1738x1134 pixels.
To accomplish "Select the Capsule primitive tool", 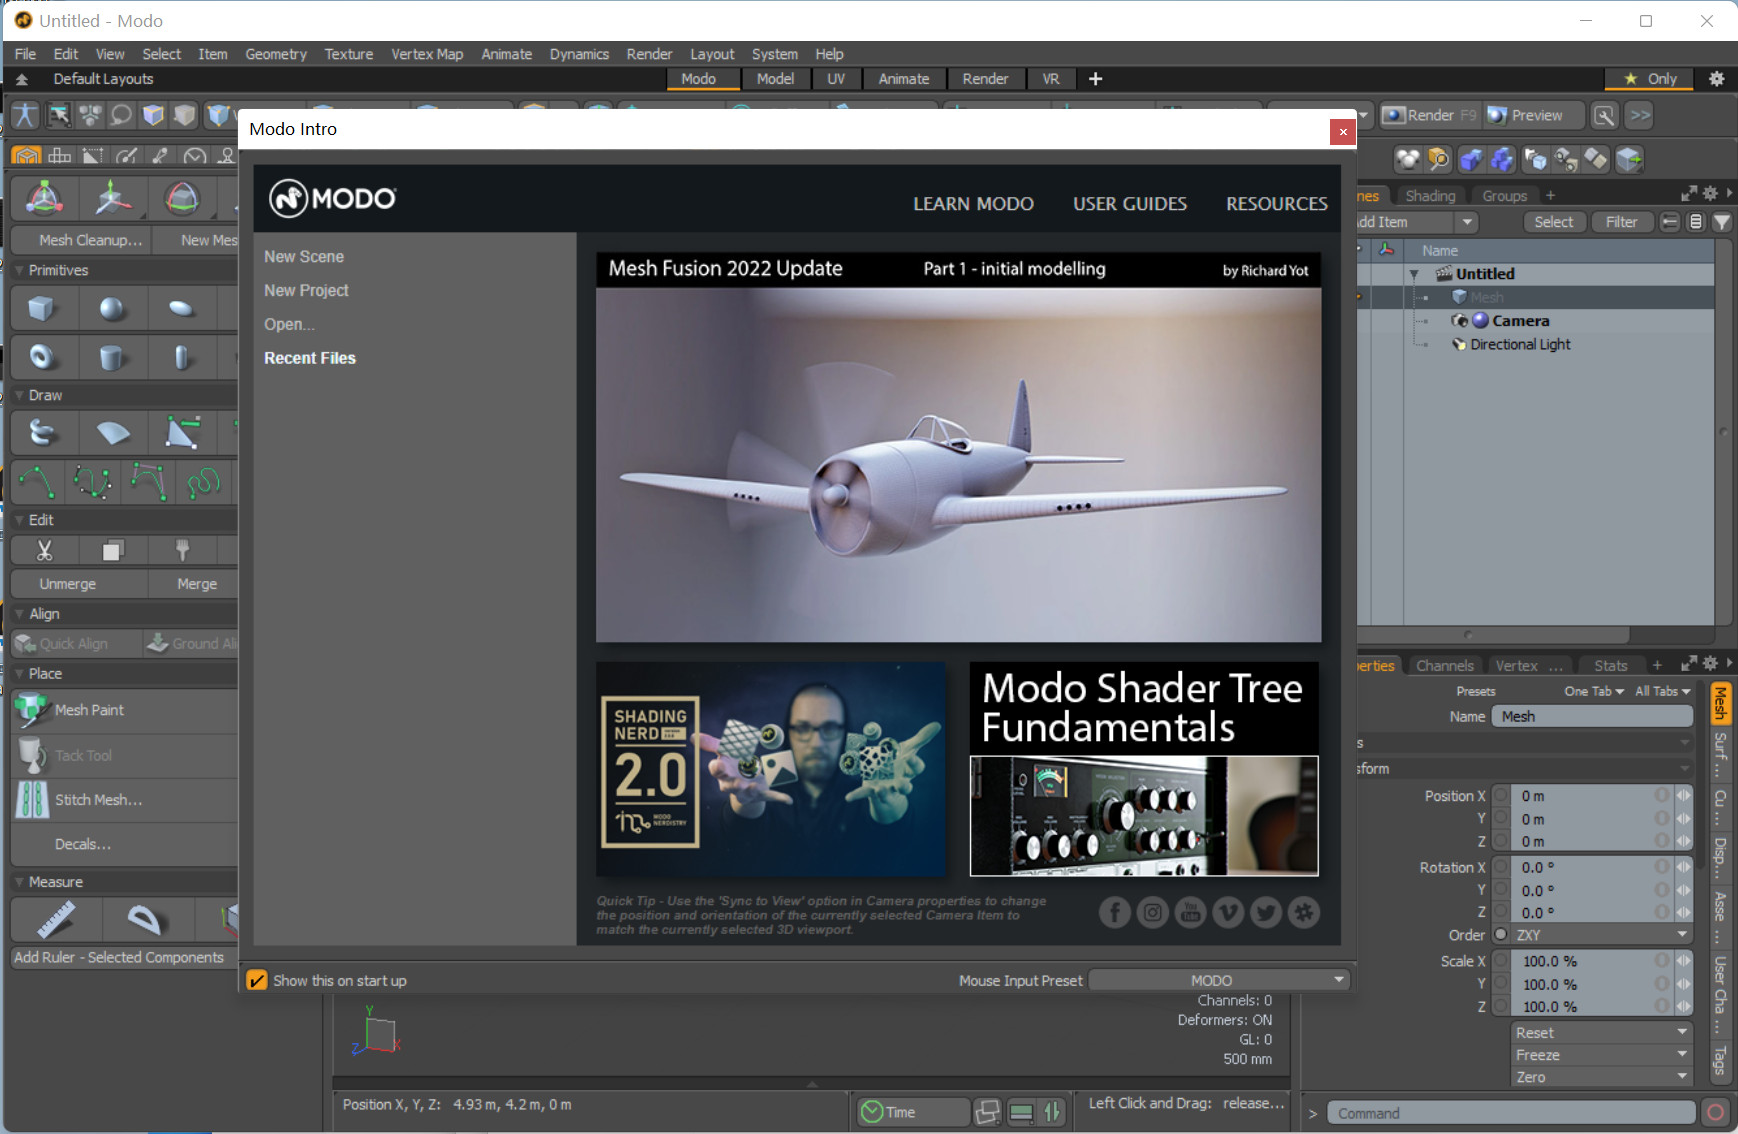I will [x=181, y=357].
